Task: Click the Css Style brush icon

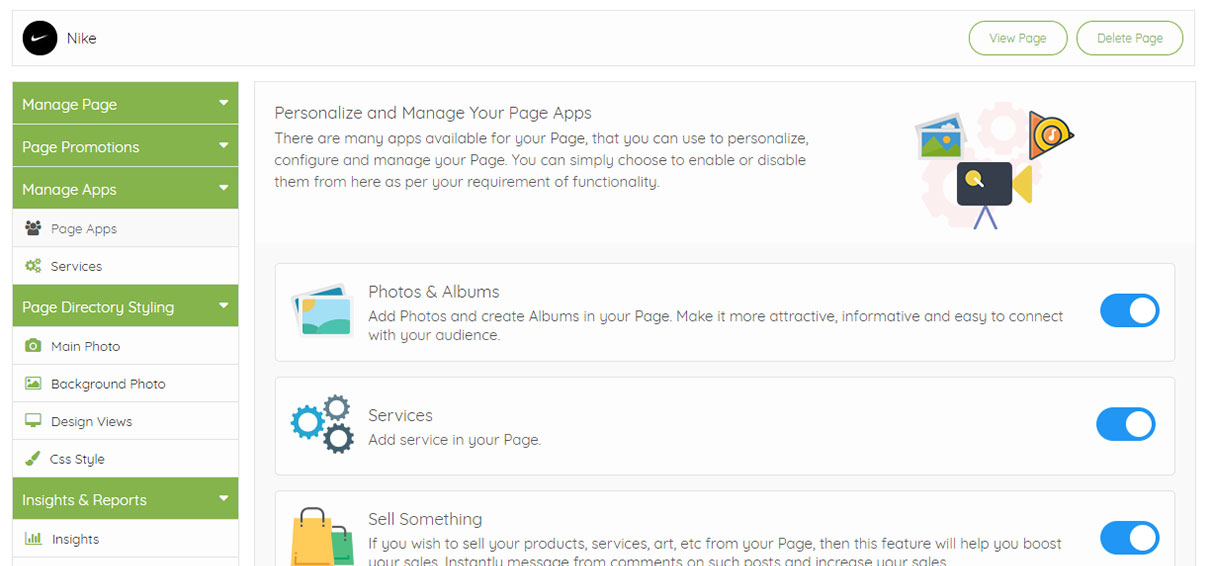Action: click(x=32, y=459)
